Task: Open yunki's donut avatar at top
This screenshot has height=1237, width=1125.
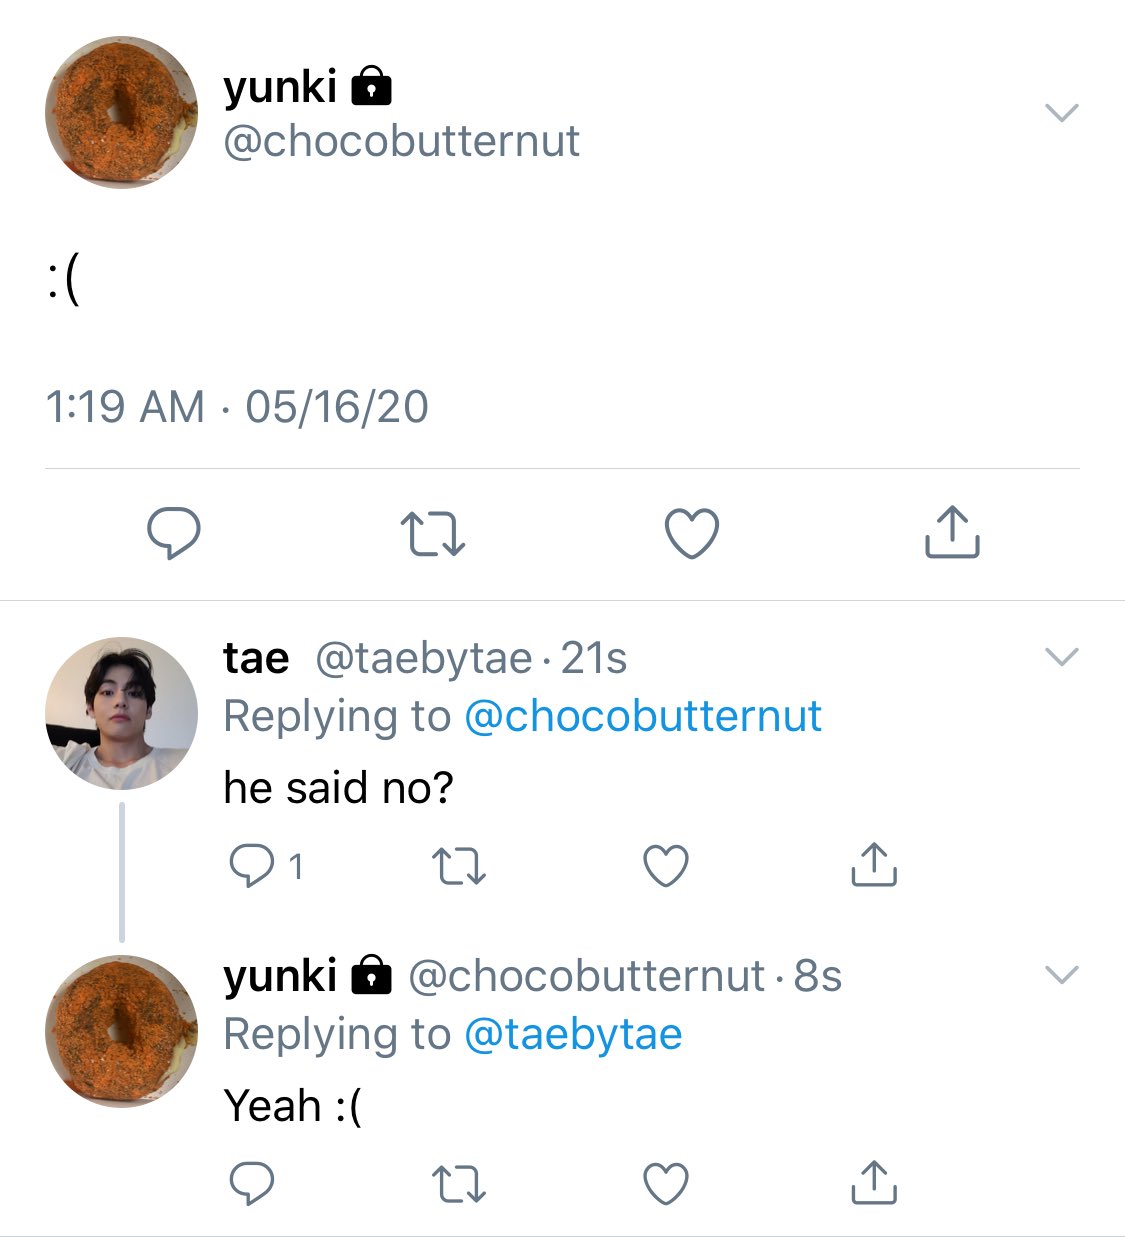Action: coord(121,113)
